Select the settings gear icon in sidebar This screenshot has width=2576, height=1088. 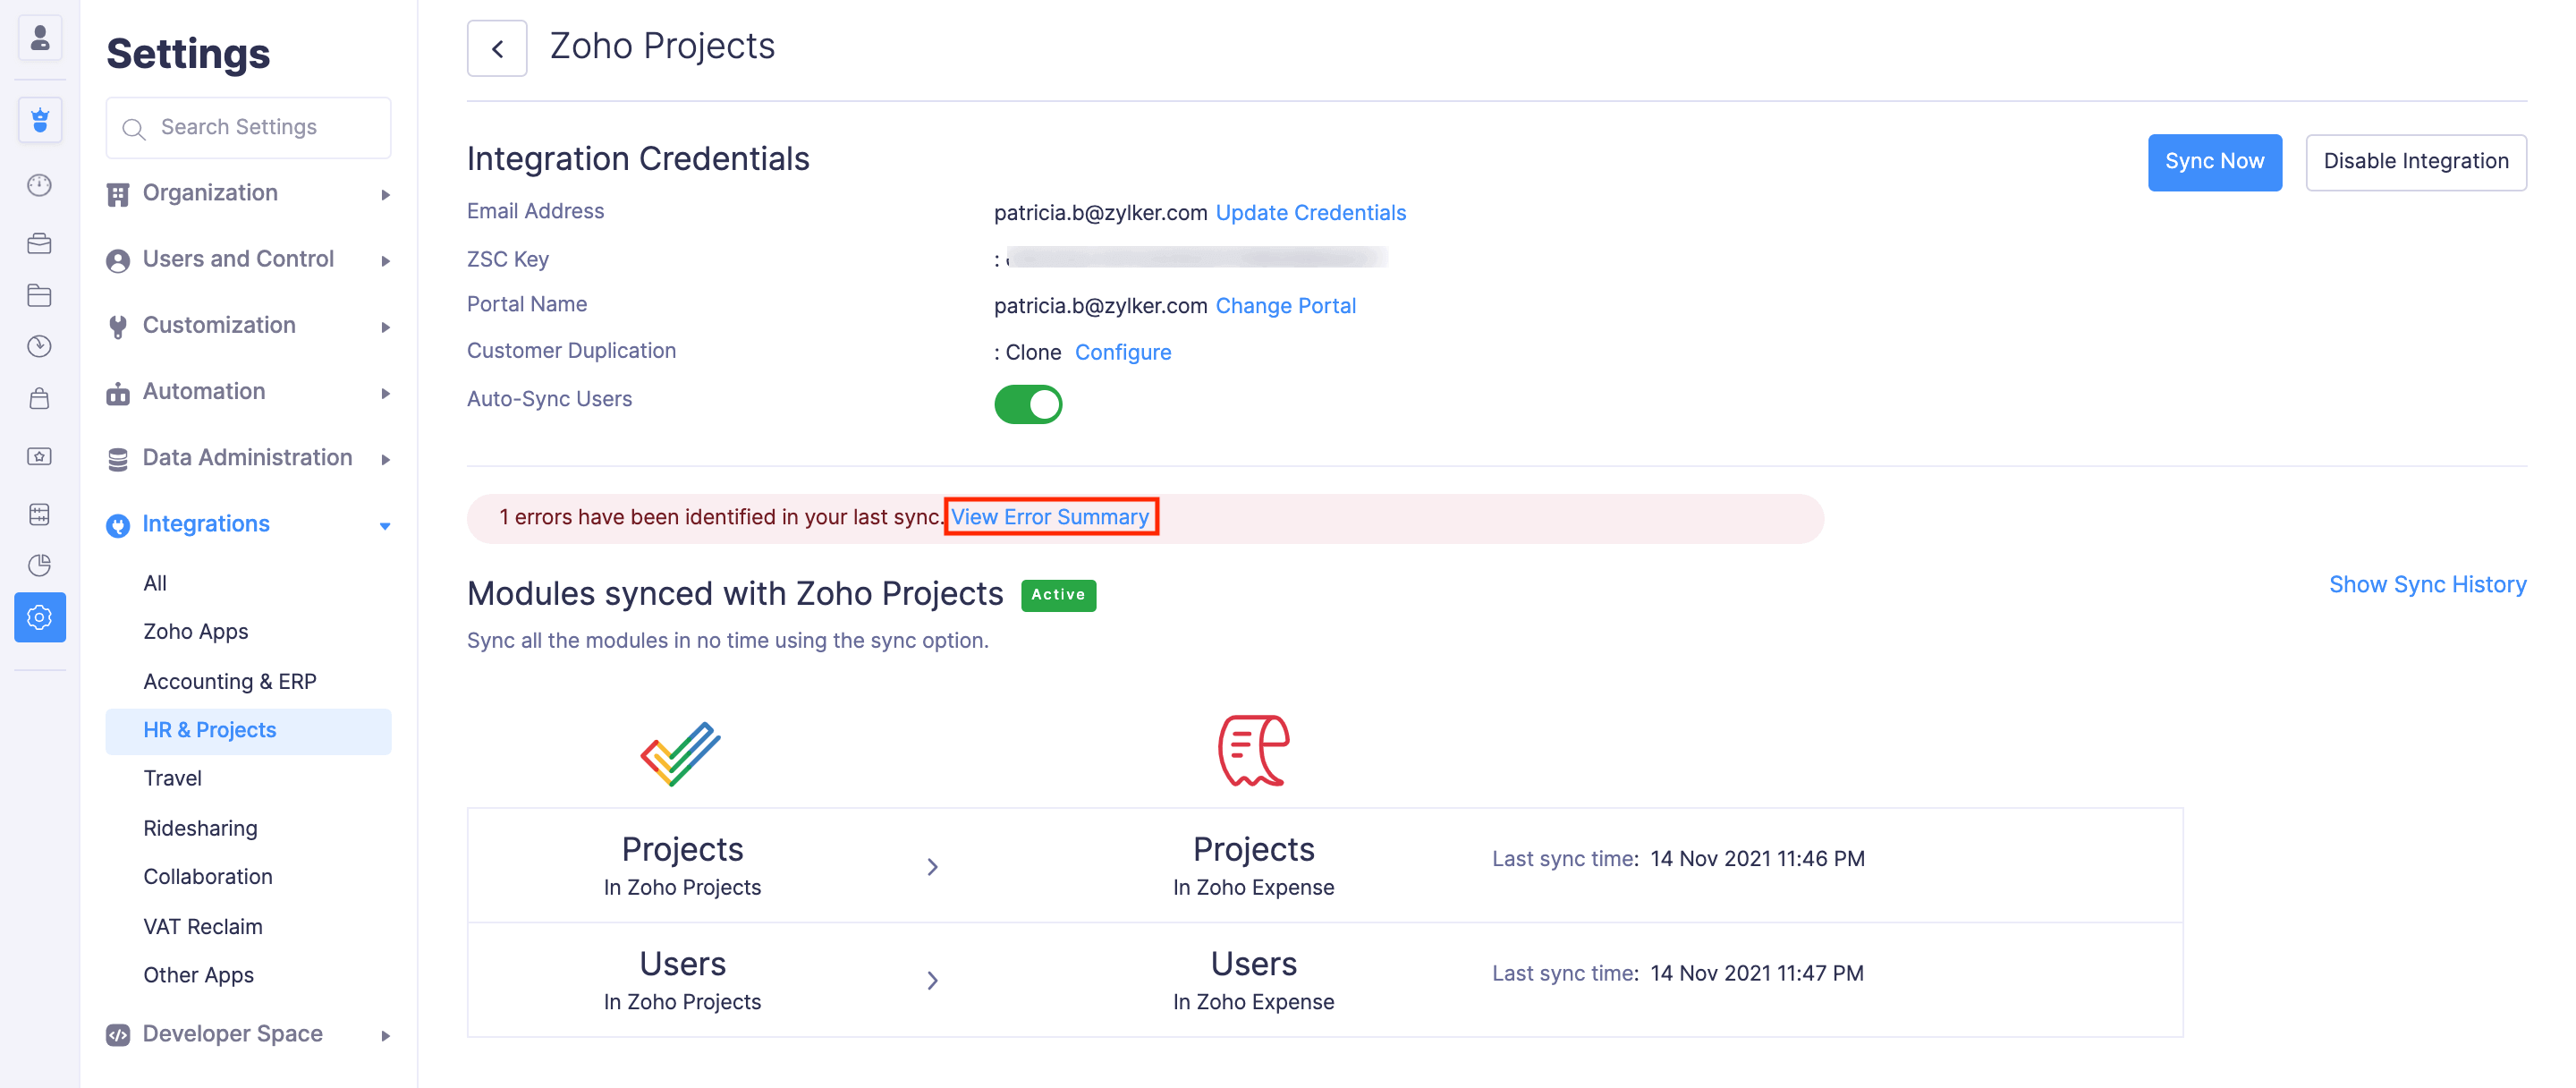pyautogui.click(x=39, y=617)
